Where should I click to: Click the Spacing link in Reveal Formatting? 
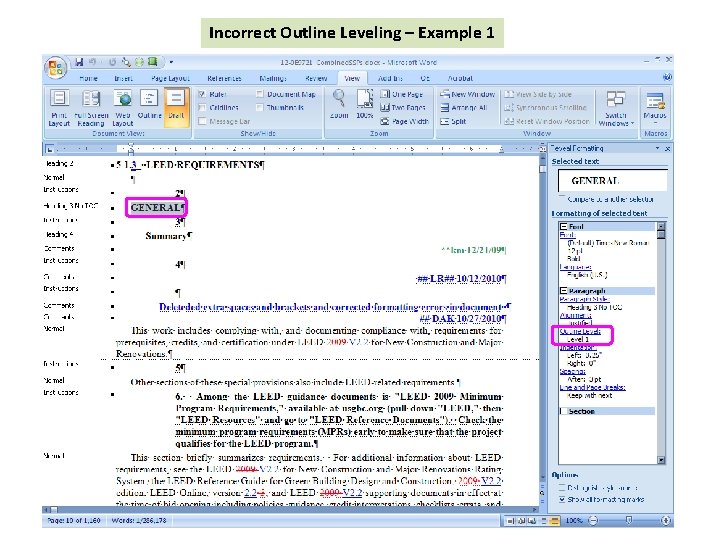[573, 371]
